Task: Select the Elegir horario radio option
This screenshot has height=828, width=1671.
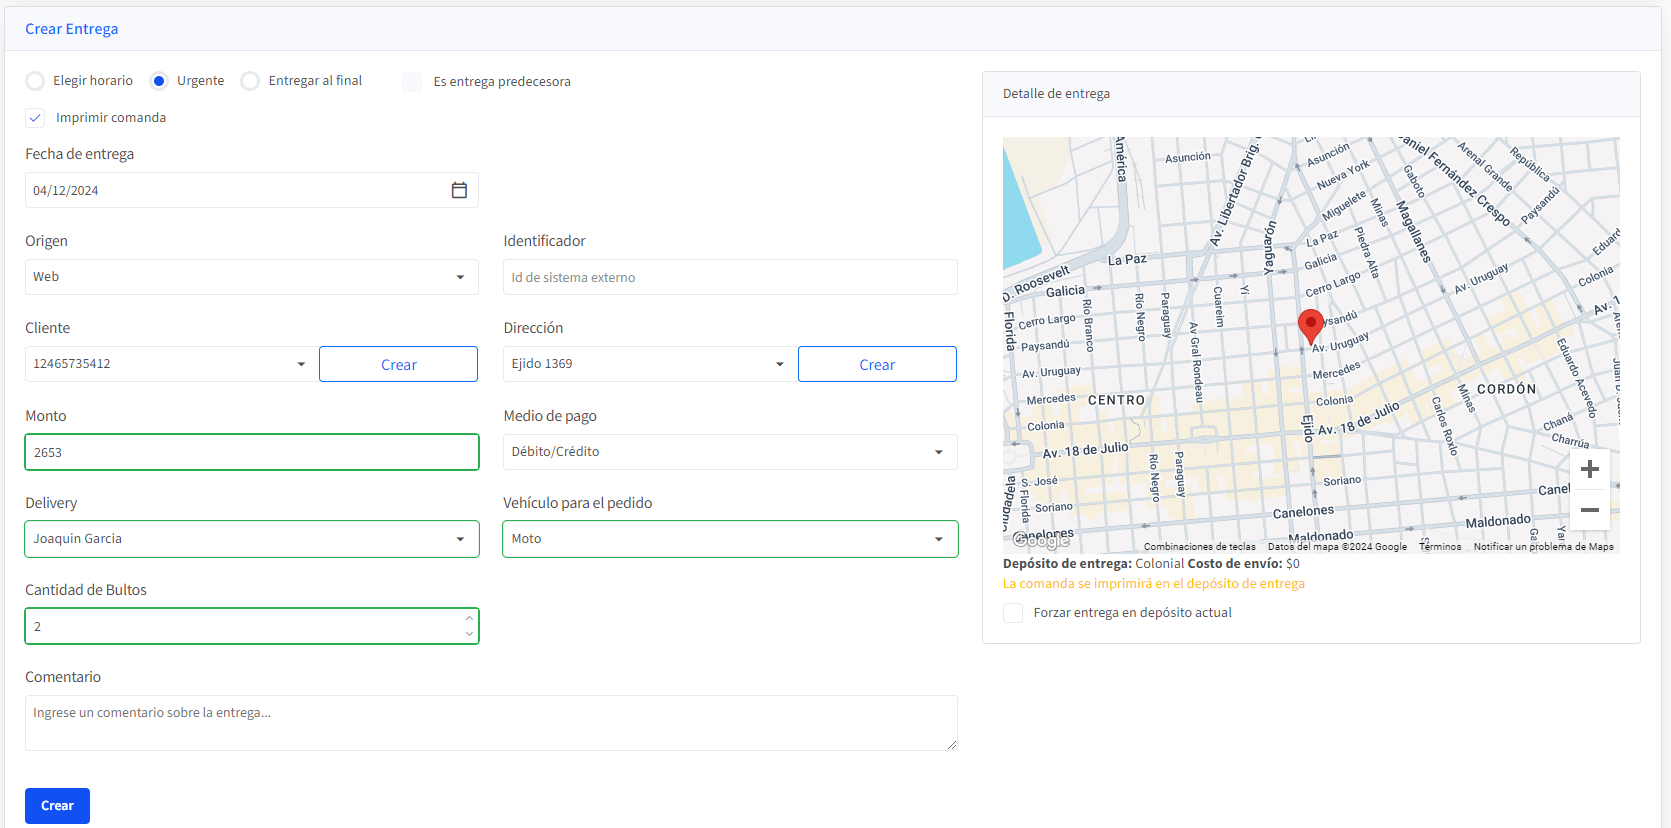Action: [35, 81]
